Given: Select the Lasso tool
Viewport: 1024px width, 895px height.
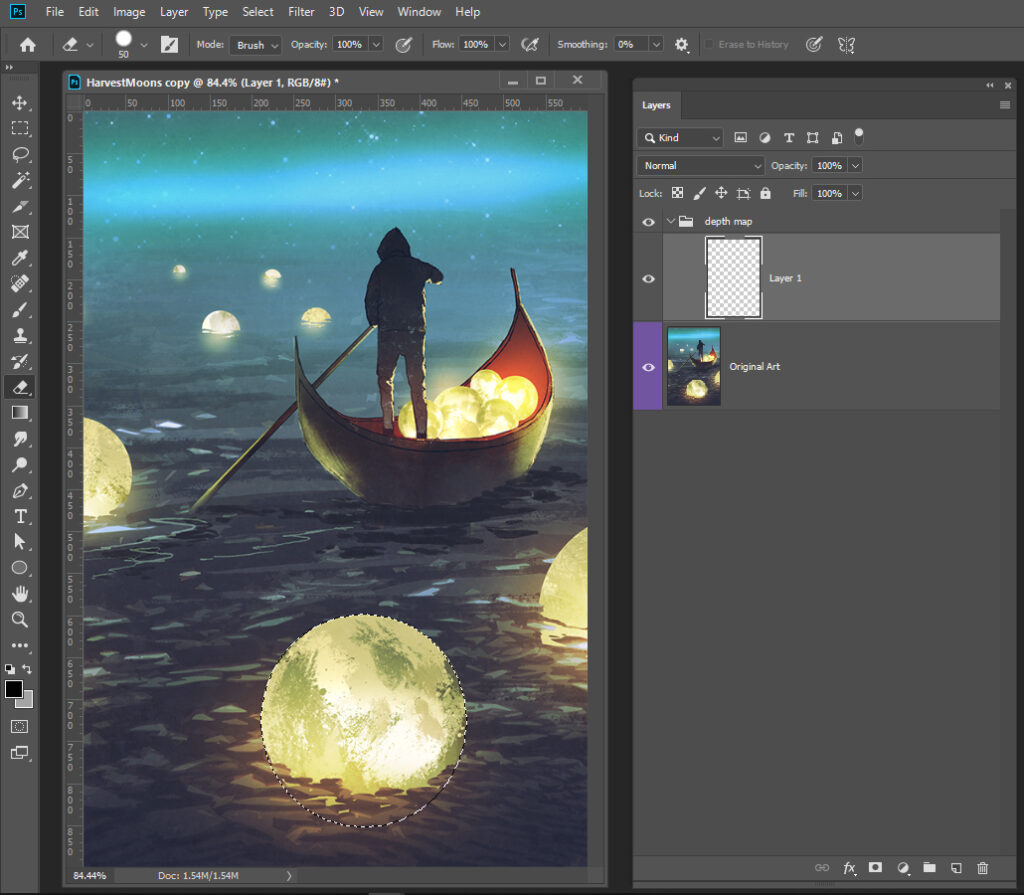Looking at the screenshot, I should (x=19, y=155).
